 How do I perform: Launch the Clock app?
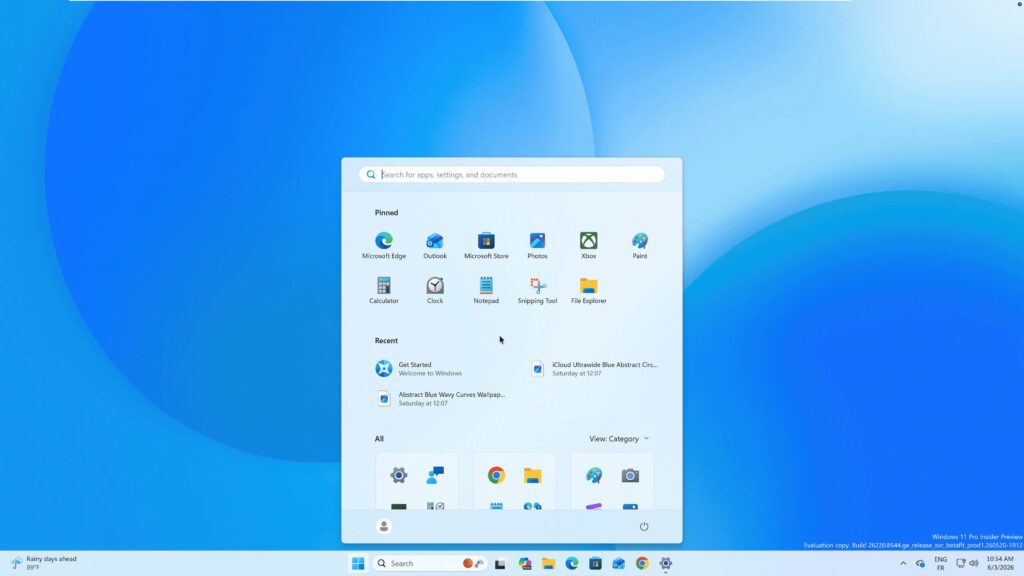[435, 291]
